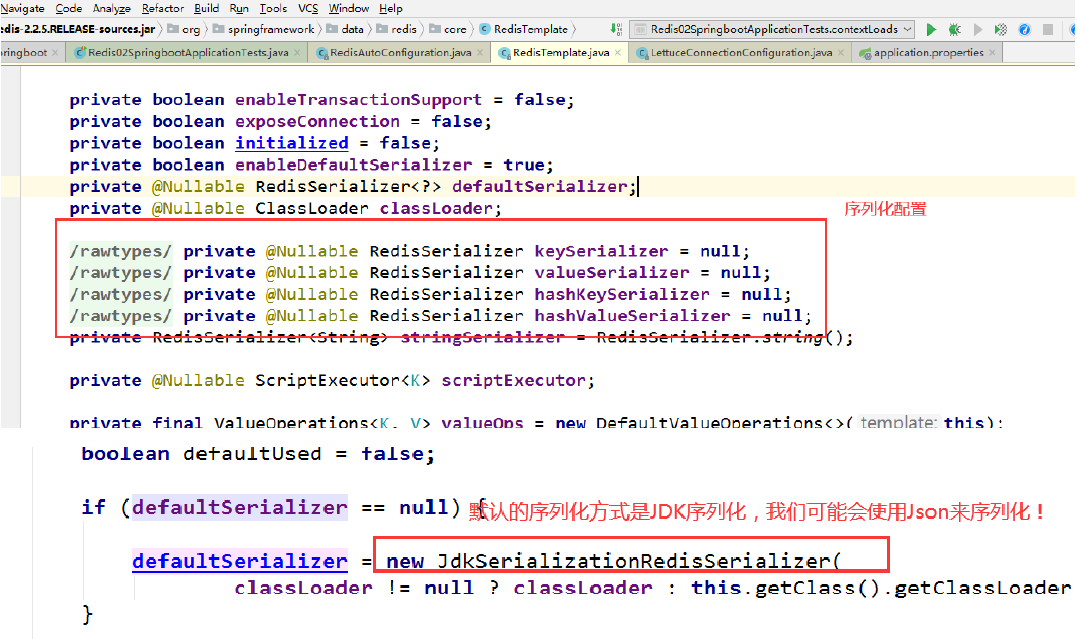Open the Analyze menu
Viewport: 1077px width, 639px height.
(111, 8)
